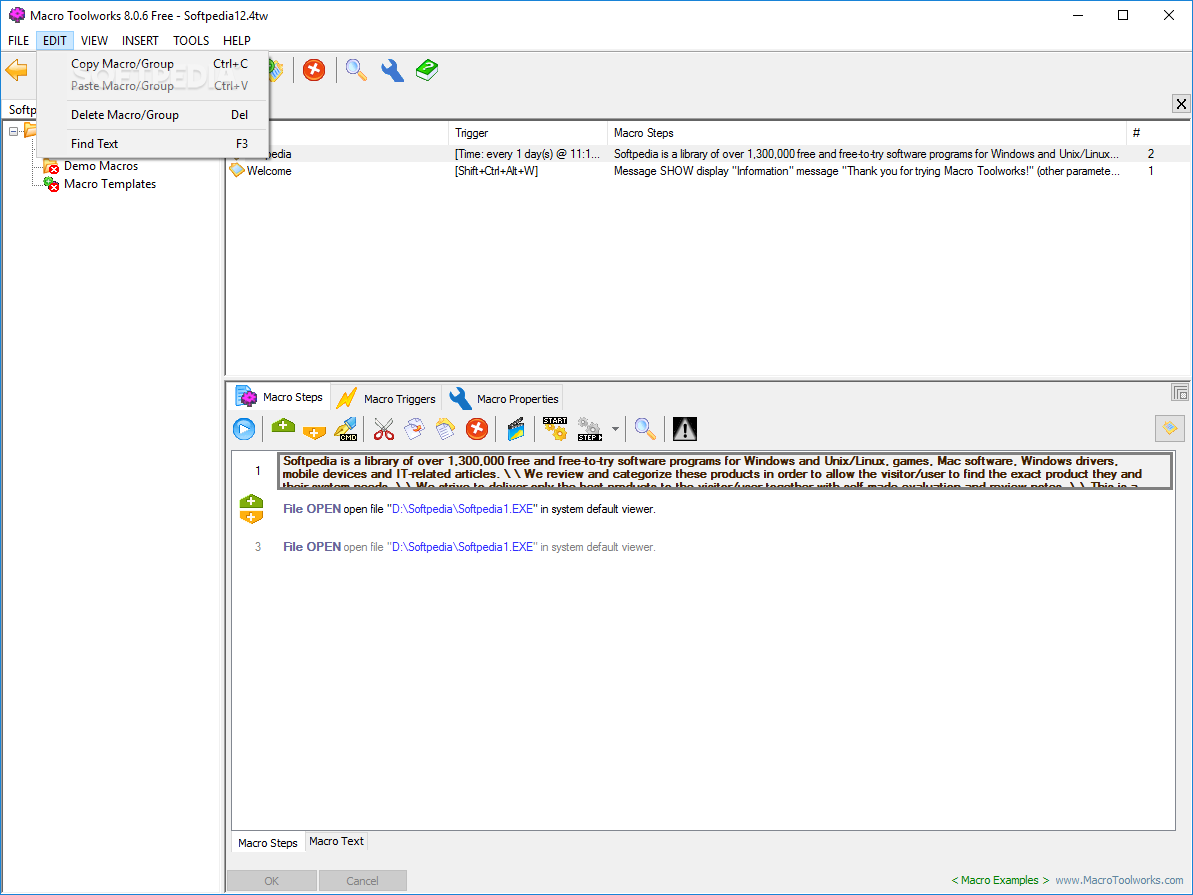Paste step with the clipboard icon
1193x895 pixels.
445,429
